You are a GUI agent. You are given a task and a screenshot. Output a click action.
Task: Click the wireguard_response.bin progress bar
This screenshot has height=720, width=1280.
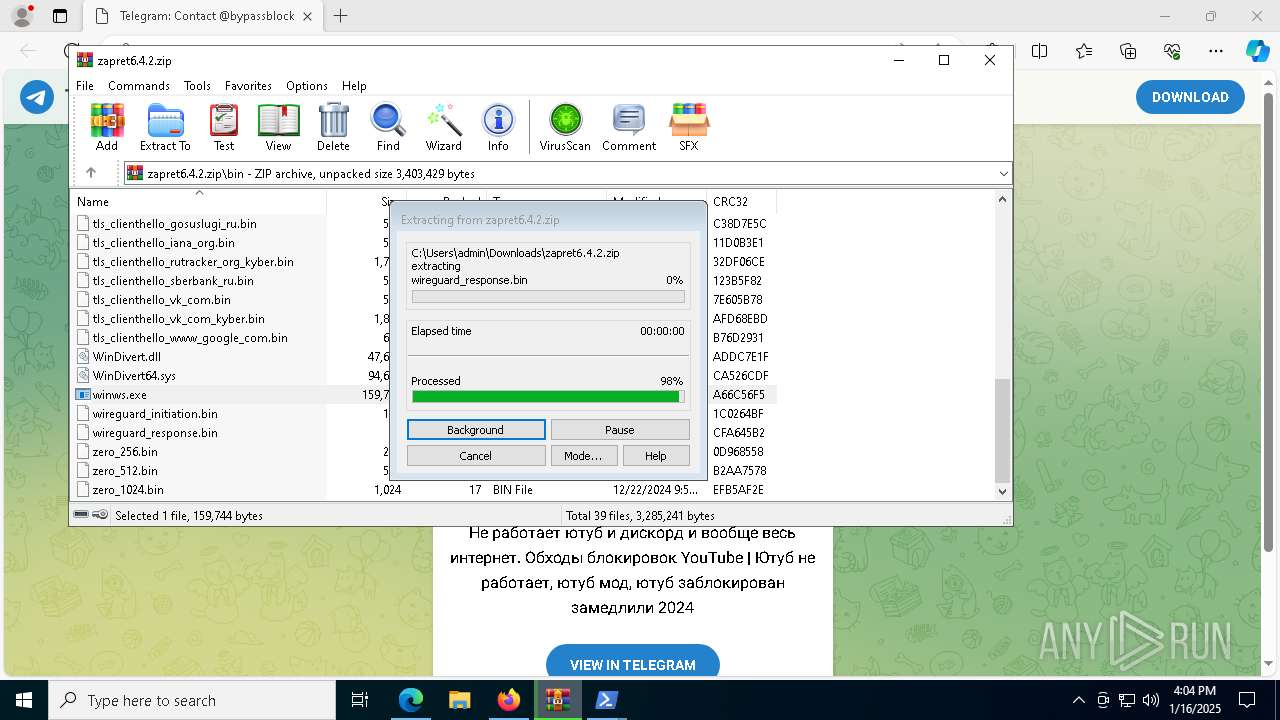coord(548,297)
